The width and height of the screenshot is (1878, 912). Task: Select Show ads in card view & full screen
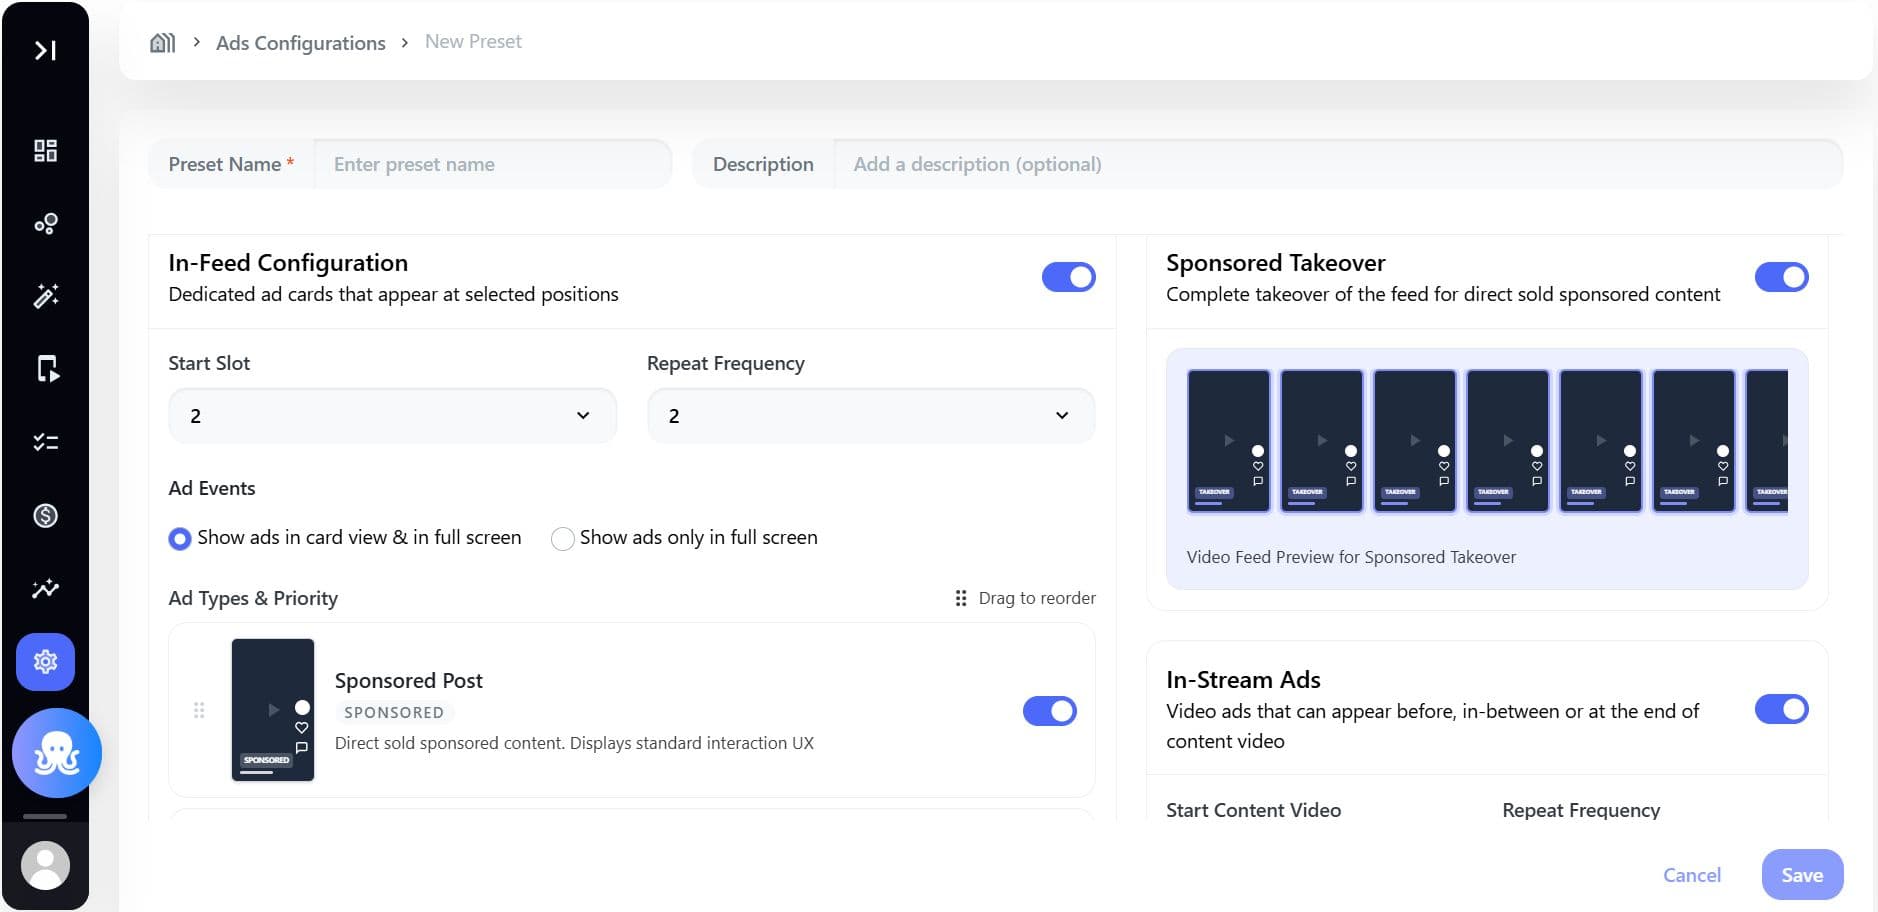pos(180,539)
